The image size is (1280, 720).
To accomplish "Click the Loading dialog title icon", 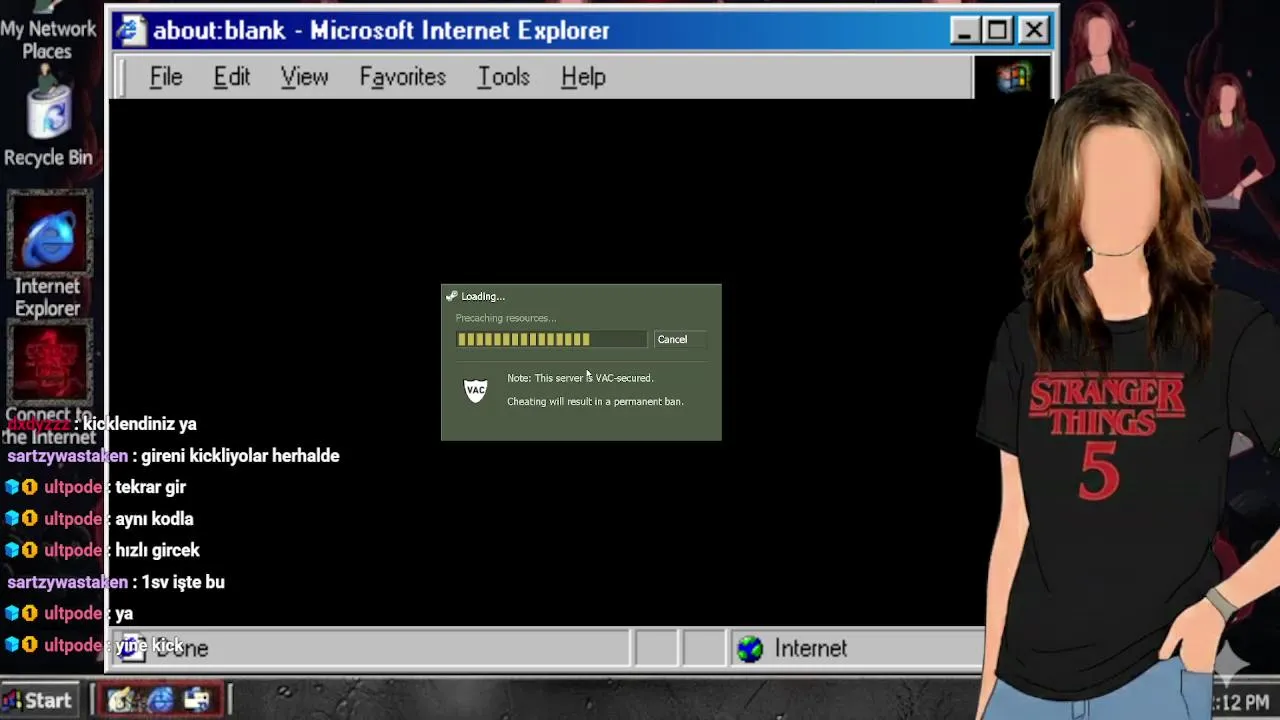I will tap(451, 296).
